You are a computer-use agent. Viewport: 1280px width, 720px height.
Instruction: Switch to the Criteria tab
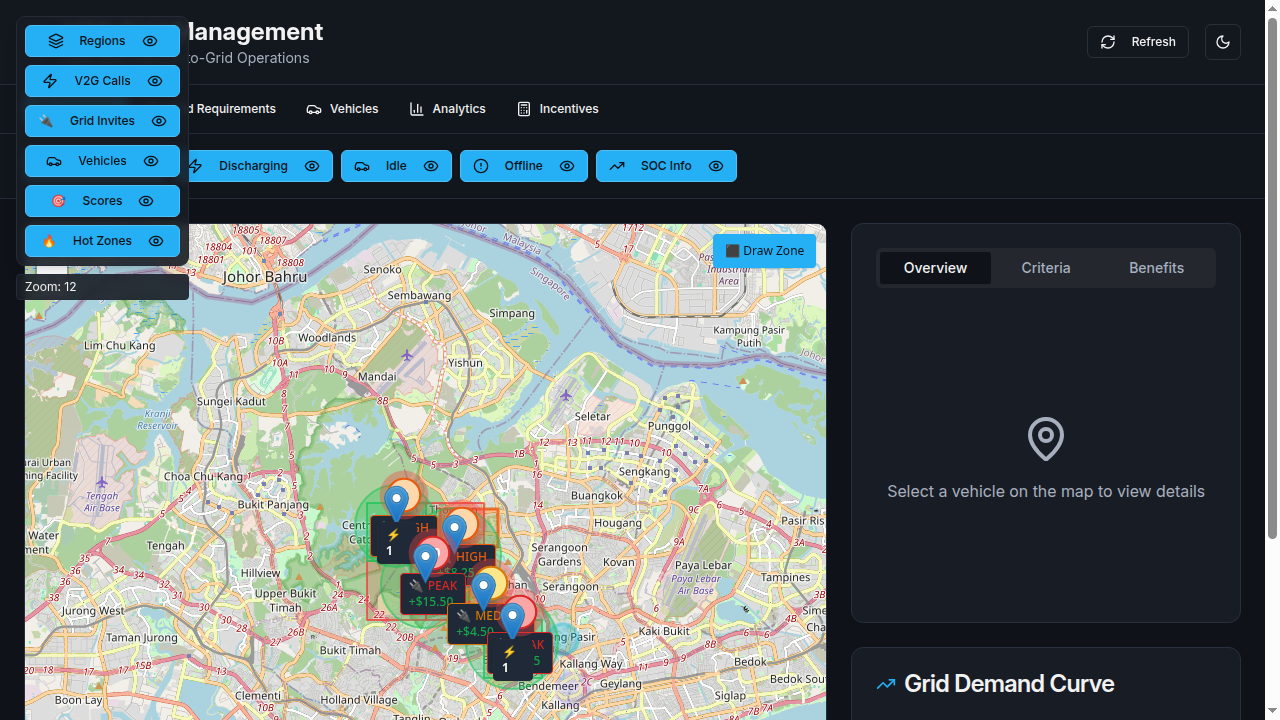[x=1045, y=268]
